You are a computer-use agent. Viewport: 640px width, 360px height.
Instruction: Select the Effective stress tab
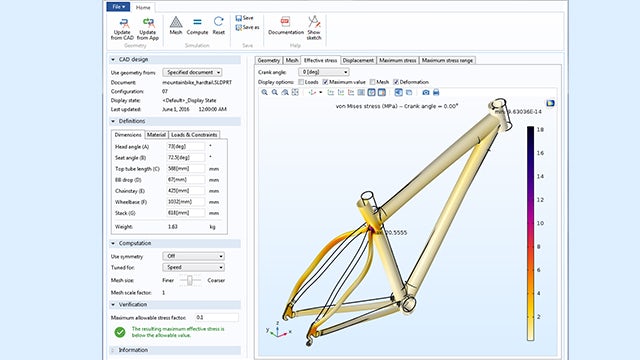tap(320, 60)
